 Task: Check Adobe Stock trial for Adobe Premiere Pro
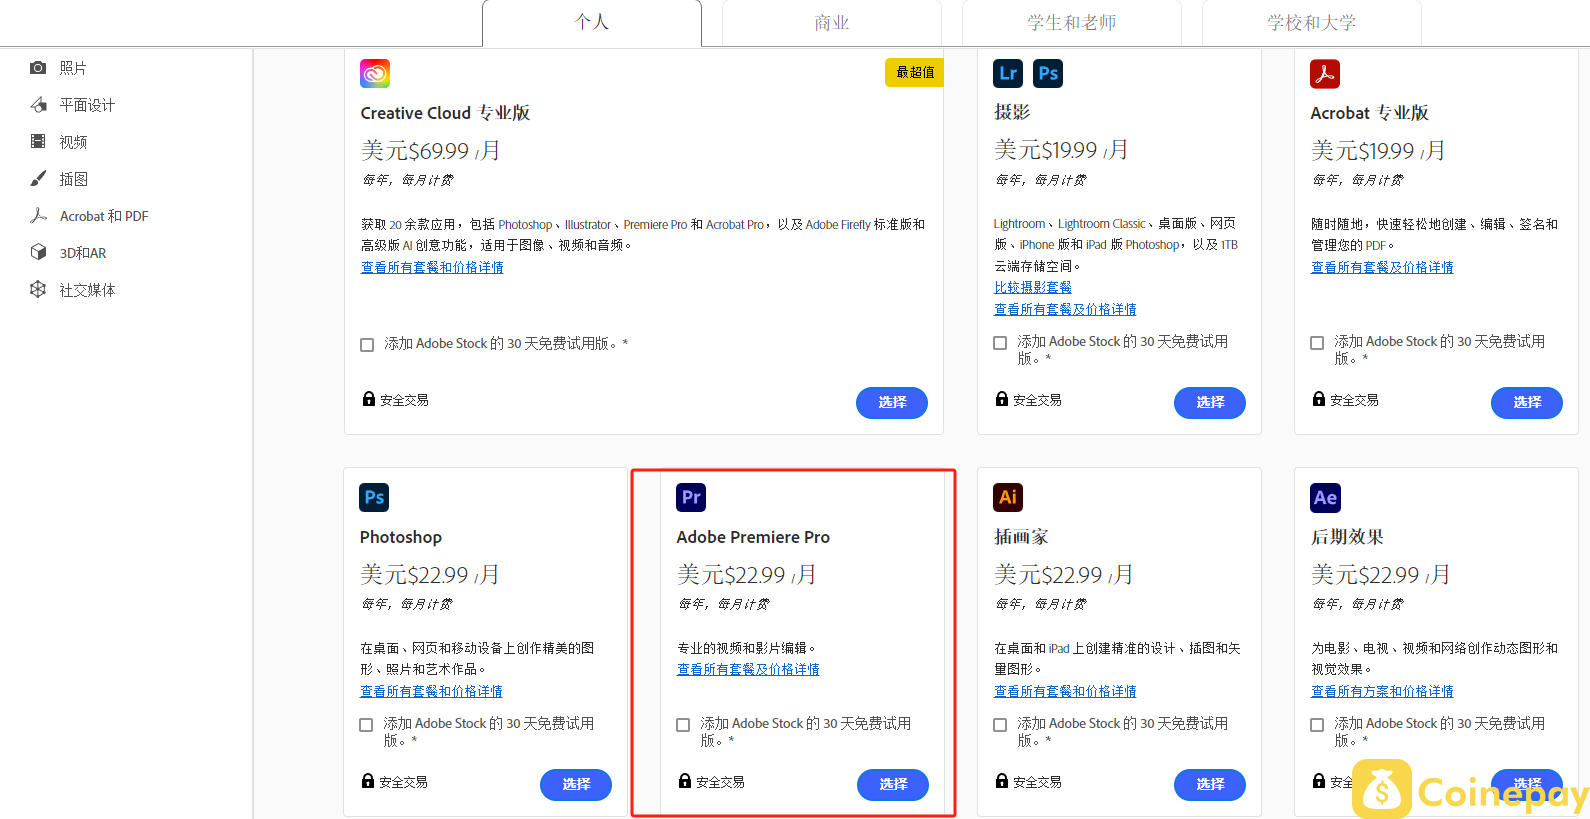click(683, 725)
